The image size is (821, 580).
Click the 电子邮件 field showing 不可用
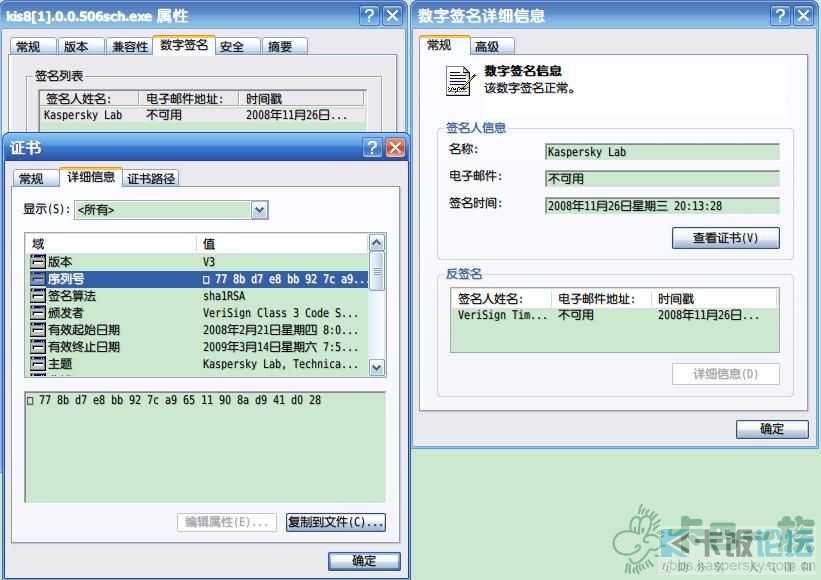click(662, 179)
